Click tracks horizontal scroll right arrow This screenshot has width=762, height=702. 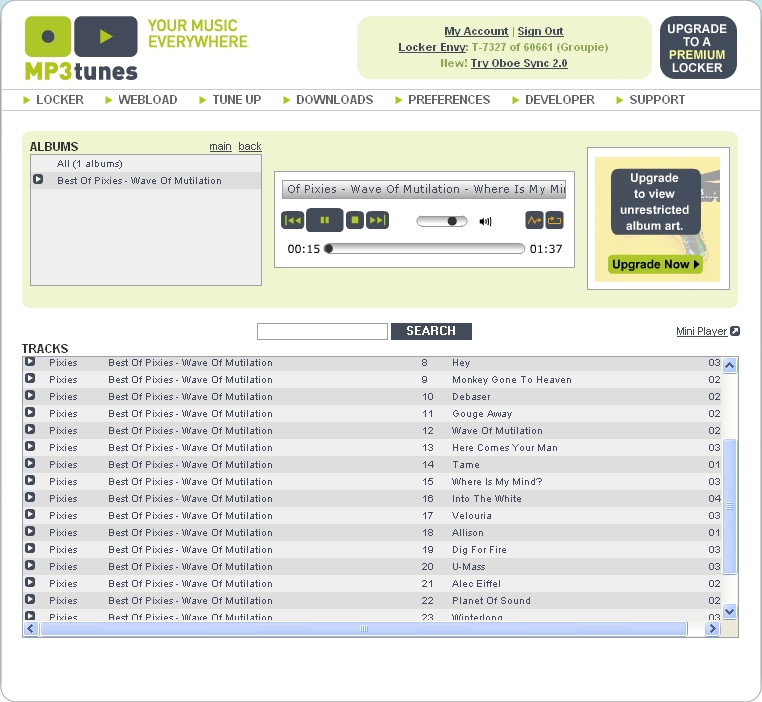[712, 628]
